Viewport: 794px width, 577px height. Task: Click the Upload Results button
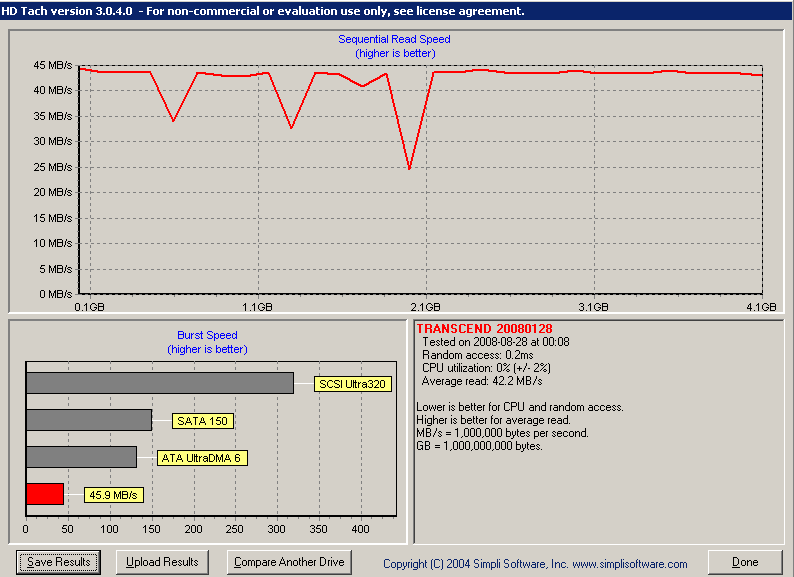pos(162,562)
